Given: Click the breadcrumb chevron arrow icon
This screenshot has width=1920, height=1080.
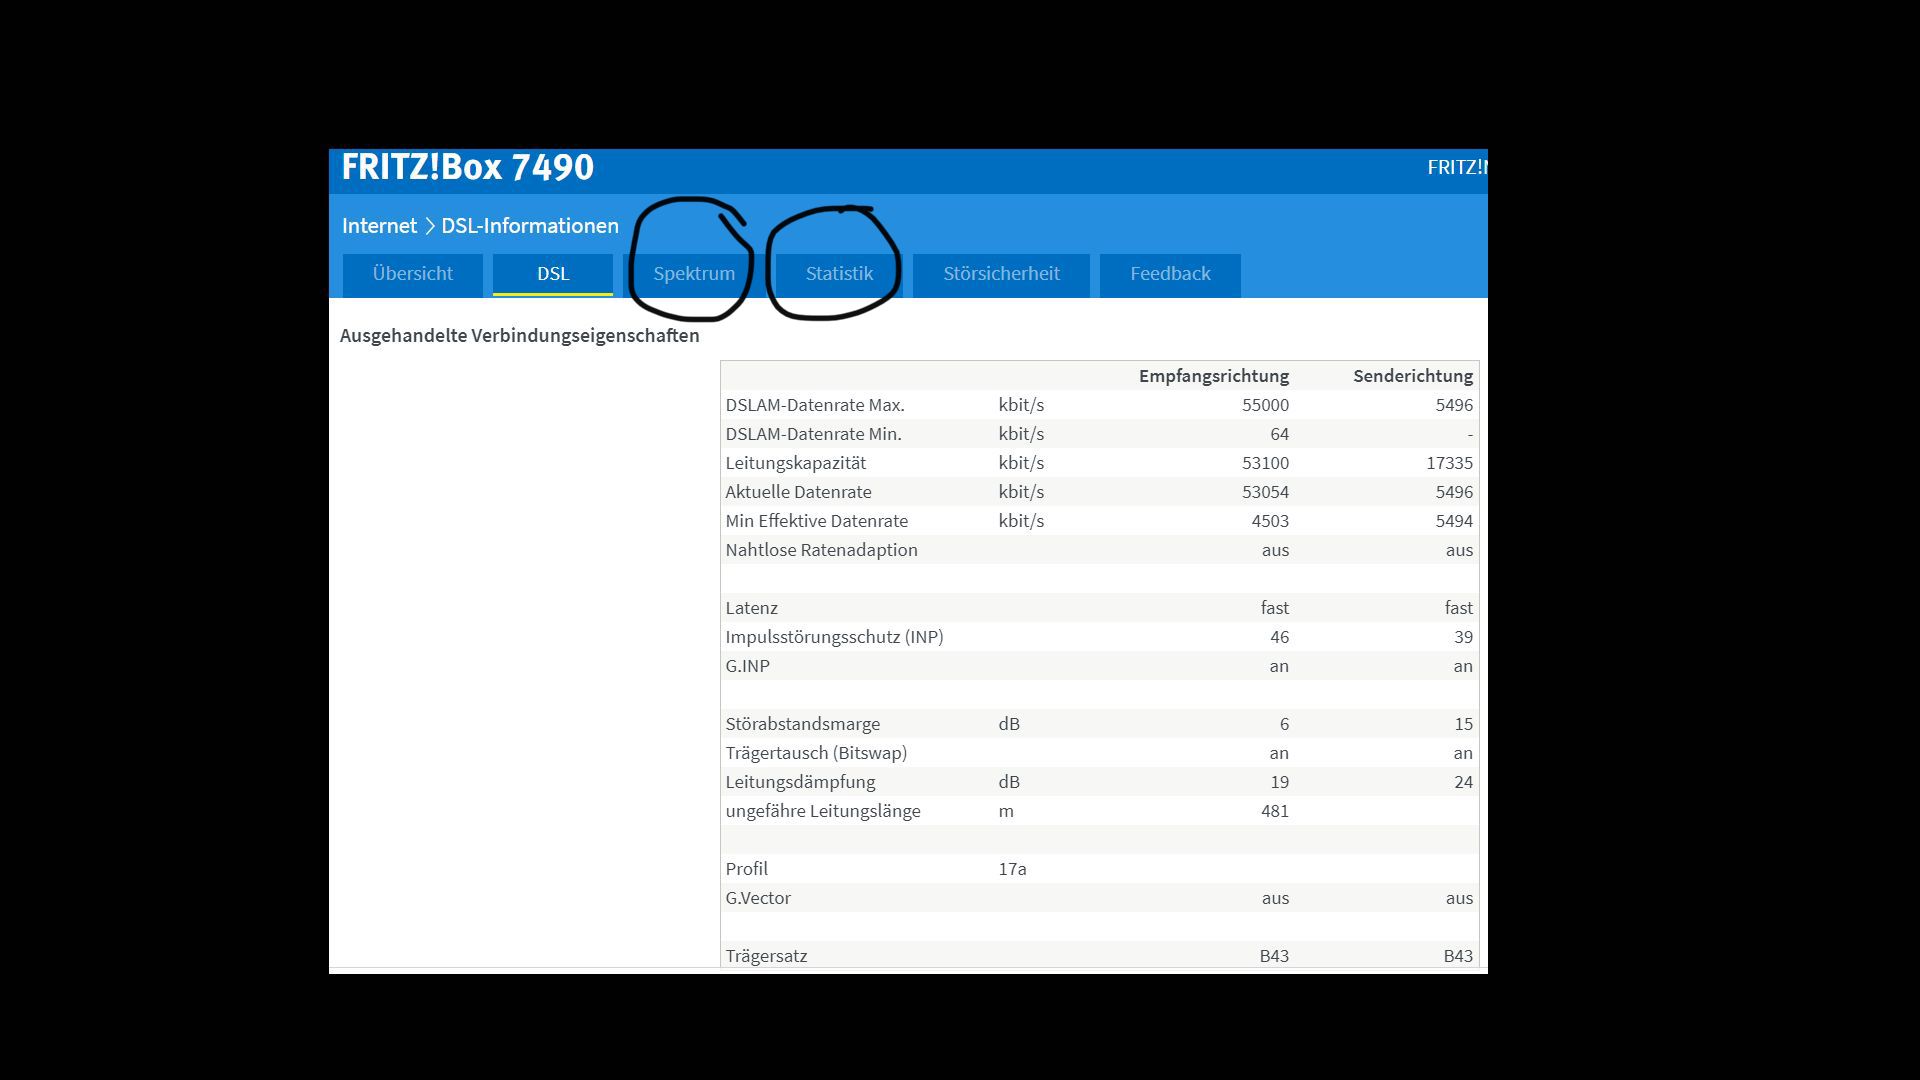Looking at the screenshot, I should coord(430,226).
